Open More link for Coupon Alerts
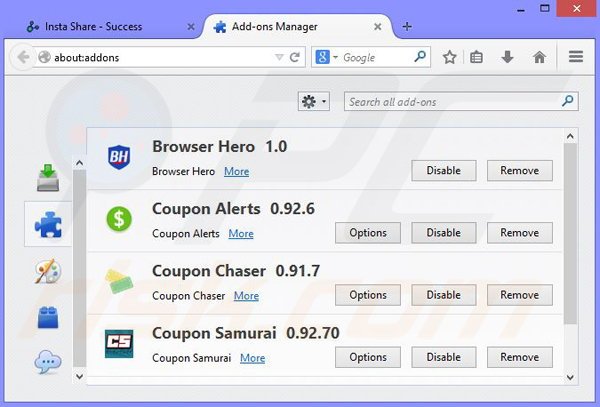Screen dimensions: 600x407 241,233
